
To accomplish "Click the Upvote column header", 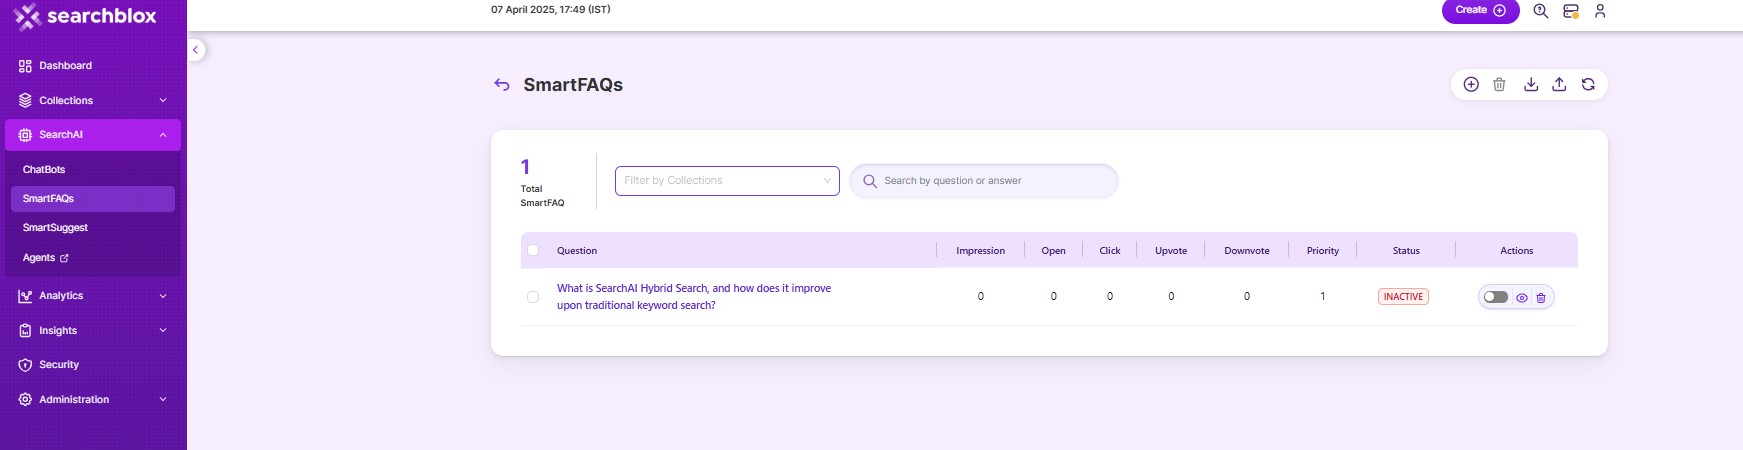I will (1171, 251).
